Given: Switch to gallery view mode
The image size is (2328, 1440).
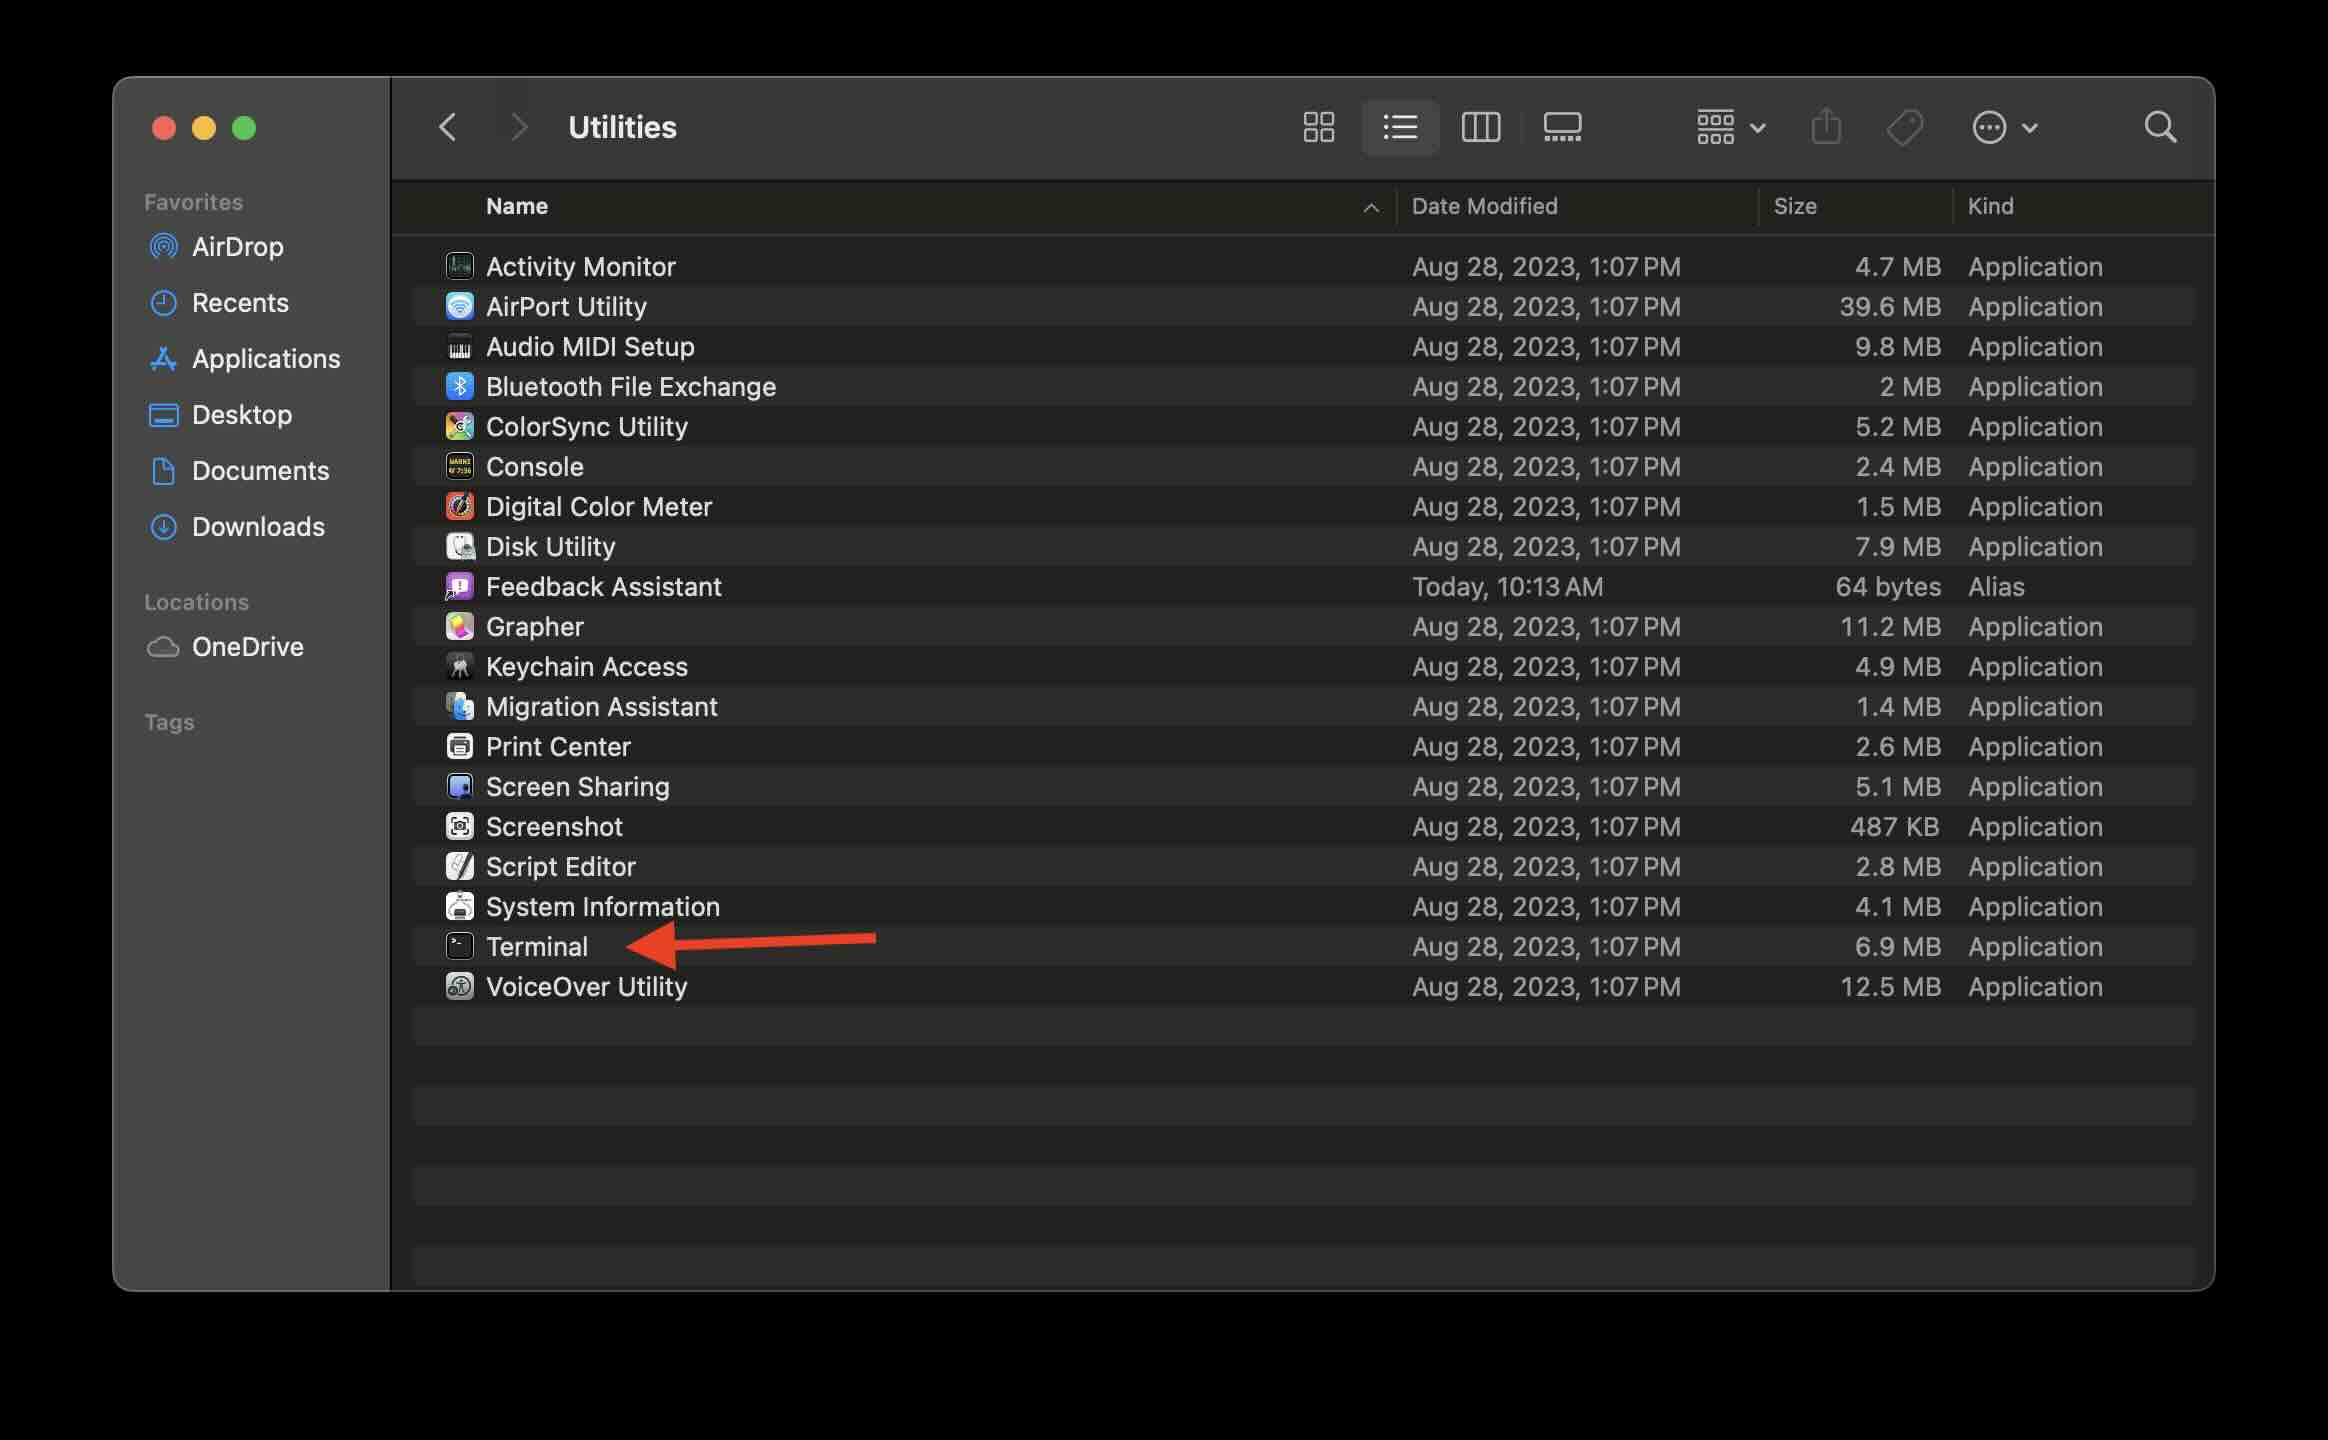Looking at the screenshot, I should 1561,127.
